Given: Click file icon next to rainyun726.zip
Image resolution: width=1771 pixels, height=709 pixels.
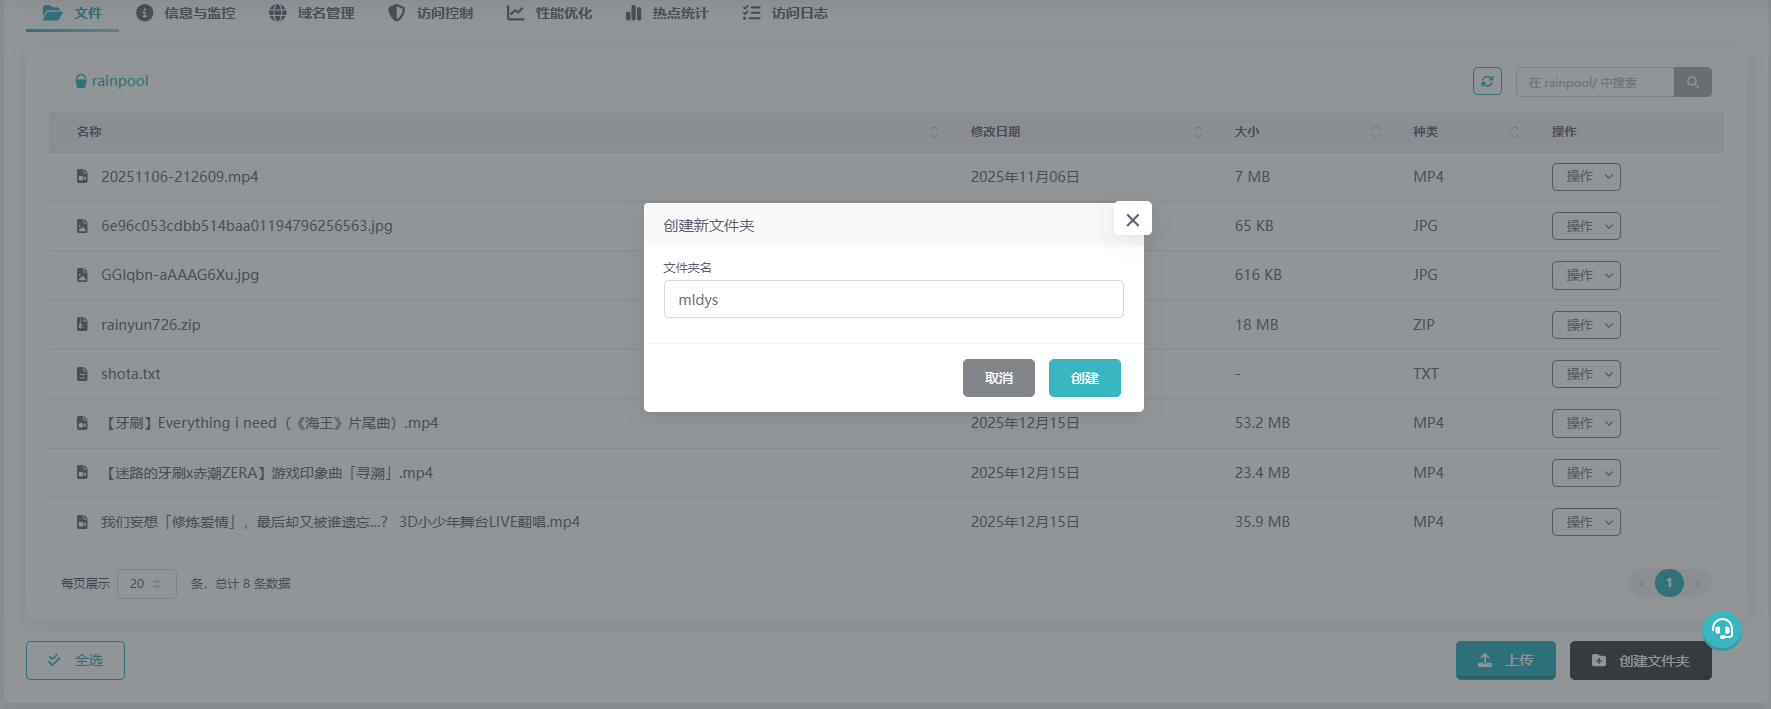Looking at the screenshot, I should coord(82,325).
